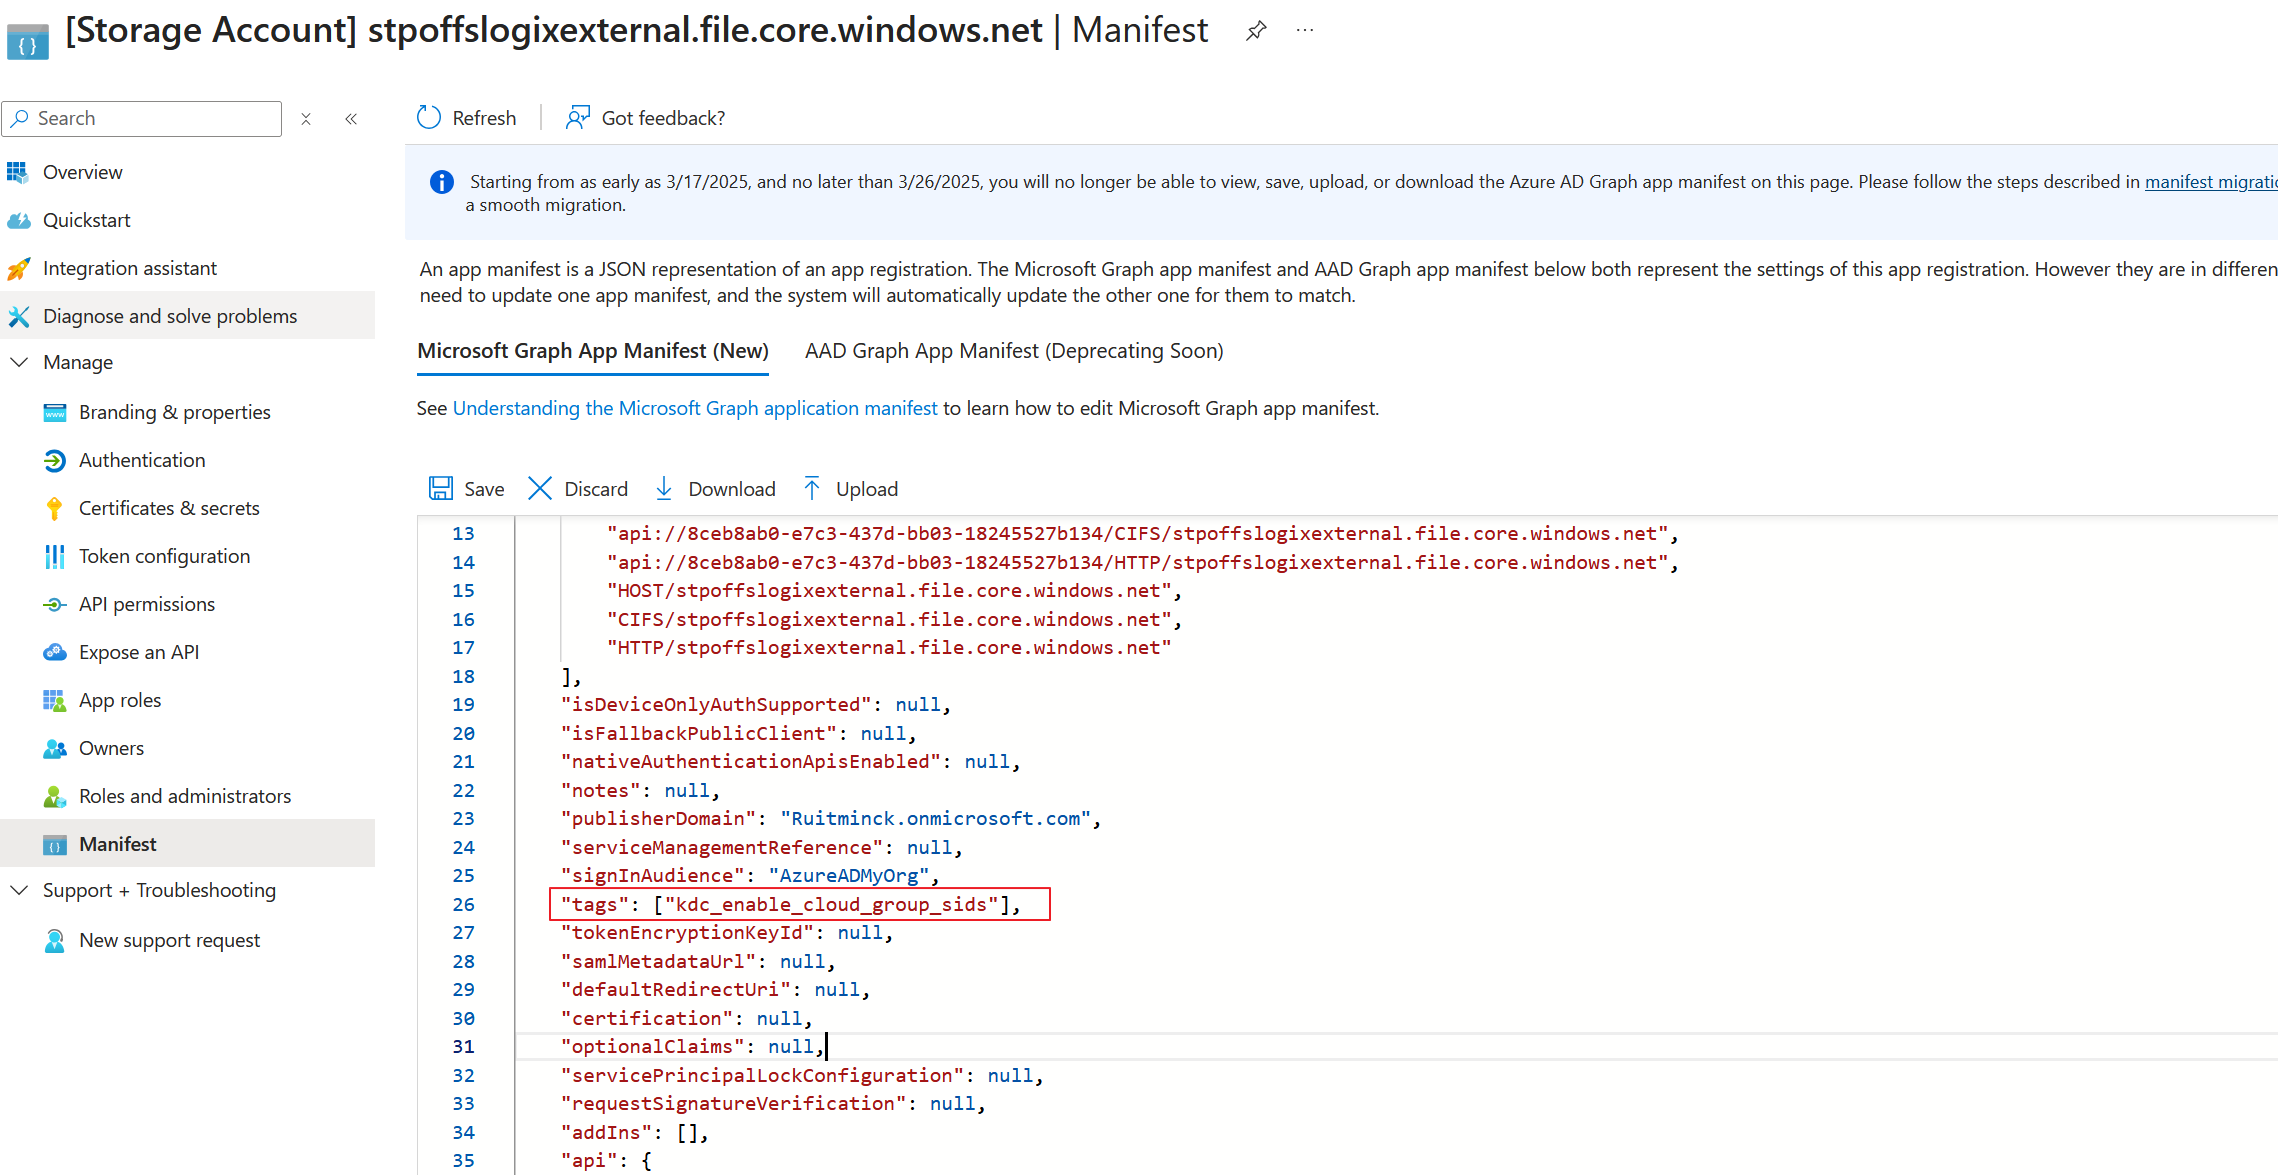
Task: Open the ellipsis more options menu
Action: point(1305,31)
